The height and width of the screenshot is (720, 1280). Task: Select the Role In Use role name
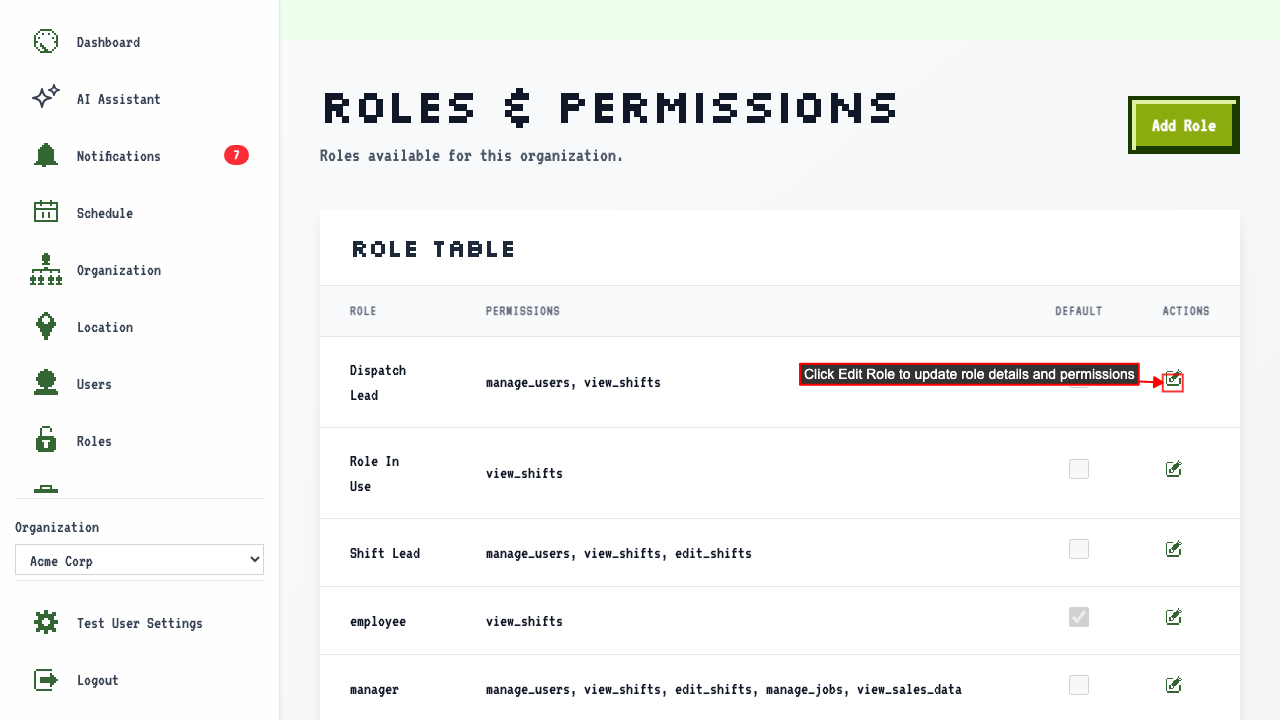click(375, 473)
